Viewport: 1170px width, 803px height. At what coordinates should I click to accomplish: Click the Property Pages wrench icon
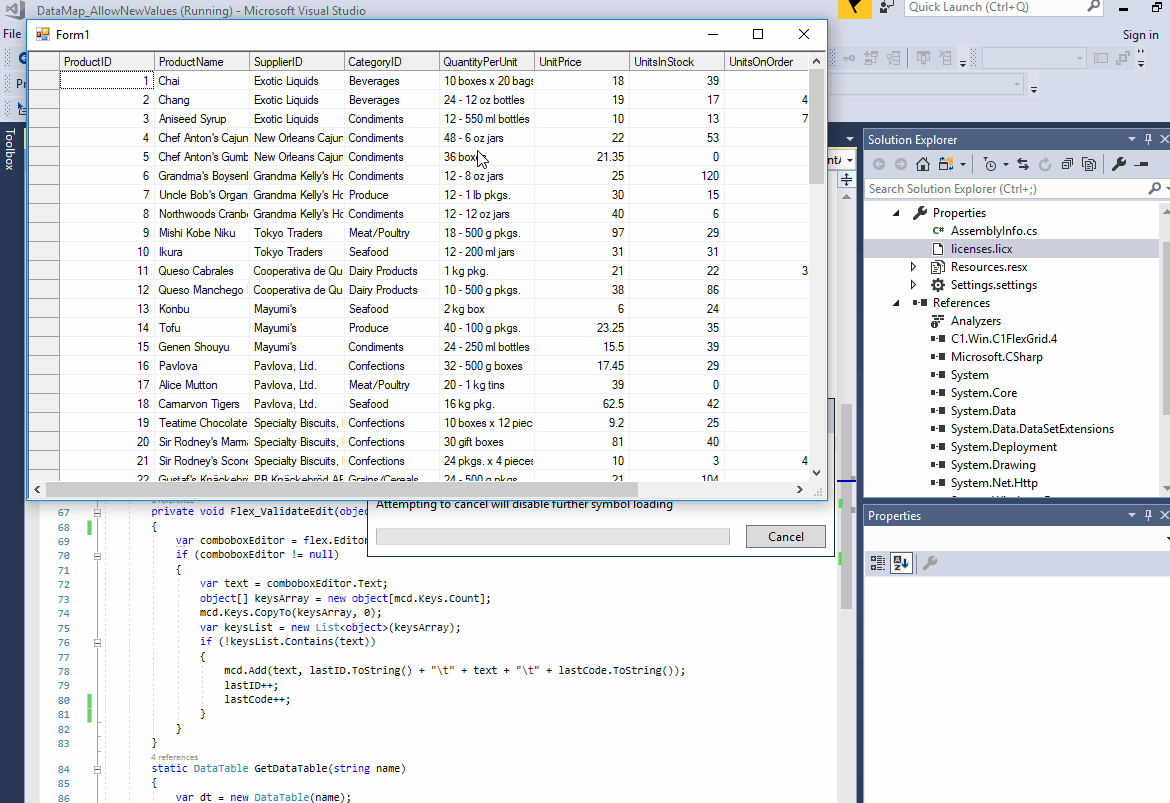pos(930,563)
